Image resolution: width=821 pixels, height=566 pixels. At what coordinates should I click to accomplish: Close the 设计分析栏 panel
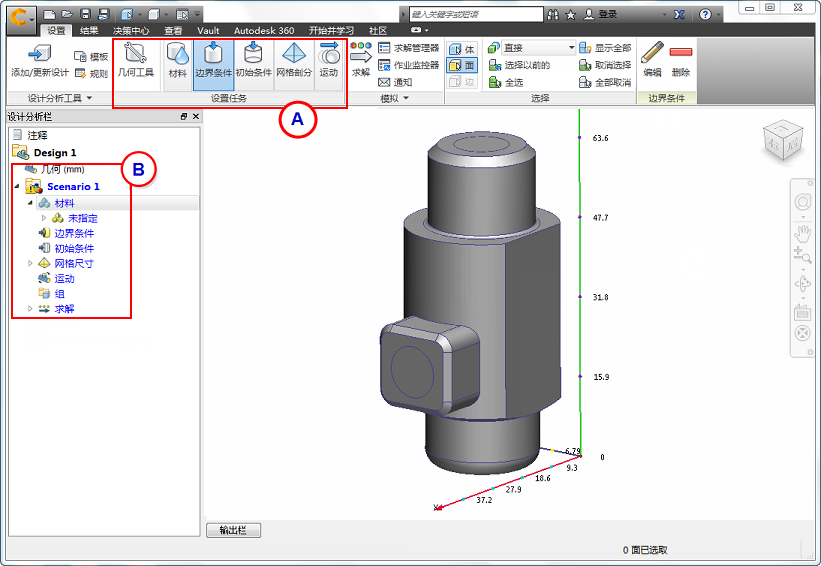point(196,116)
